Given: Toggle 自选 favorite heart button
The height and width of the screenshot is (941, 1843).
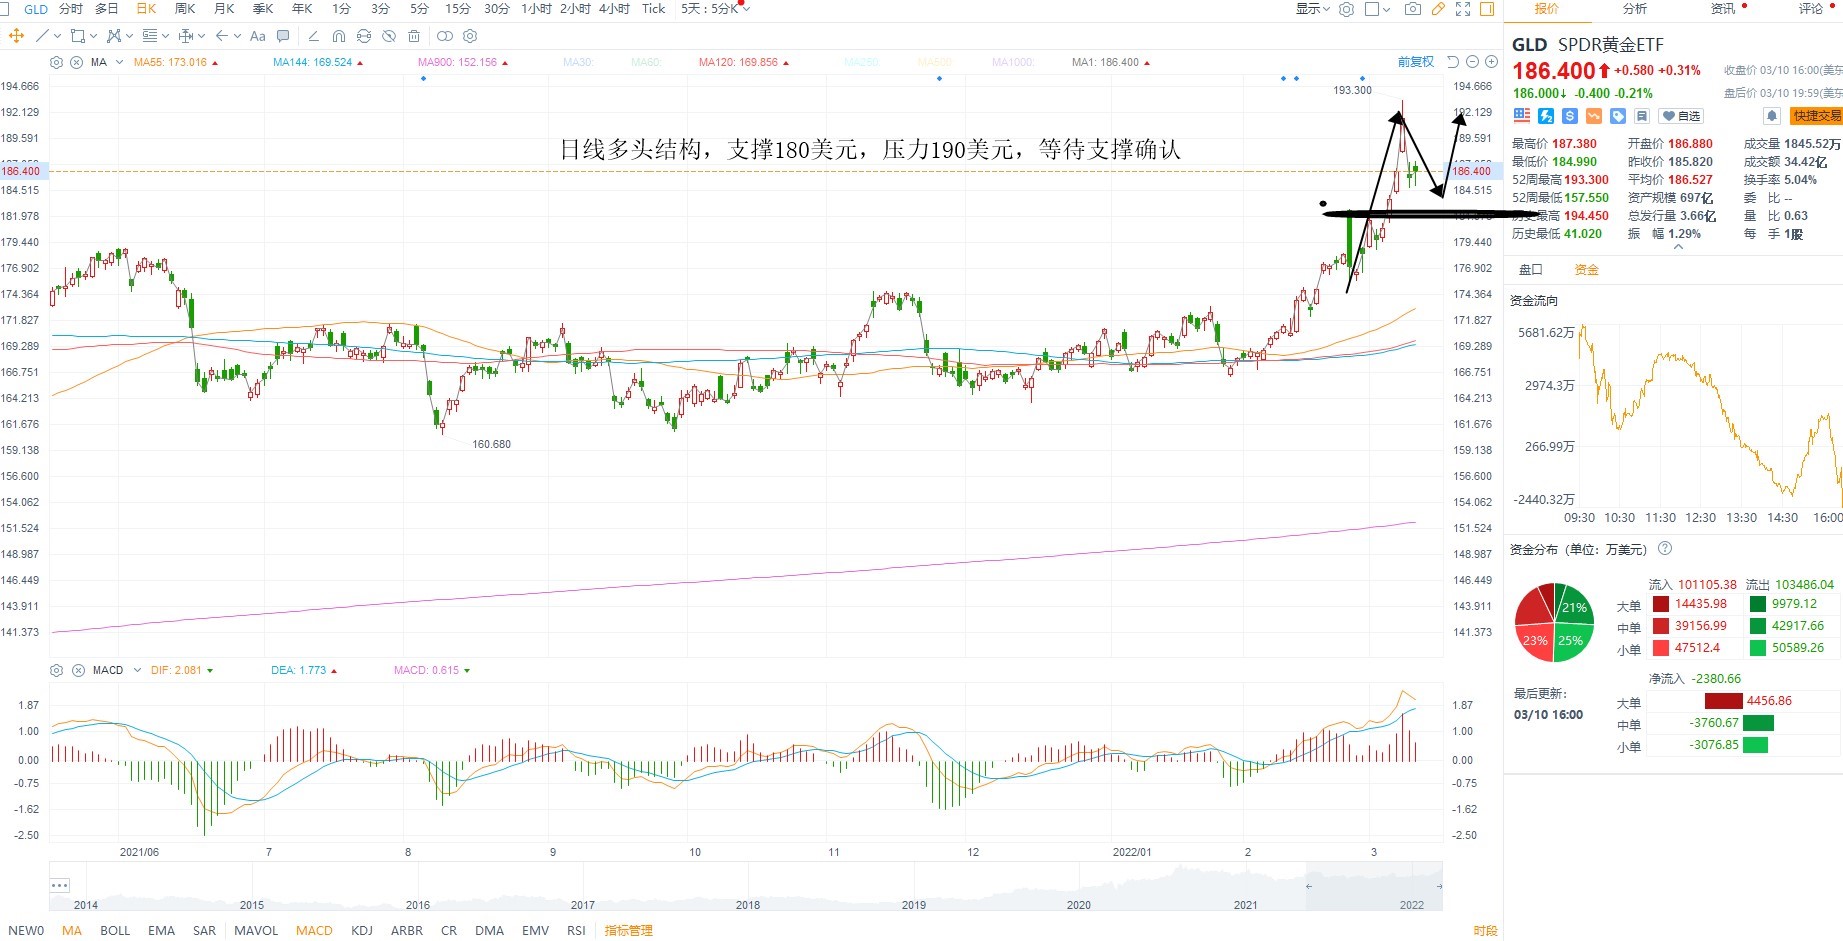Looking at the screenshot, I should coord(1681,116).
